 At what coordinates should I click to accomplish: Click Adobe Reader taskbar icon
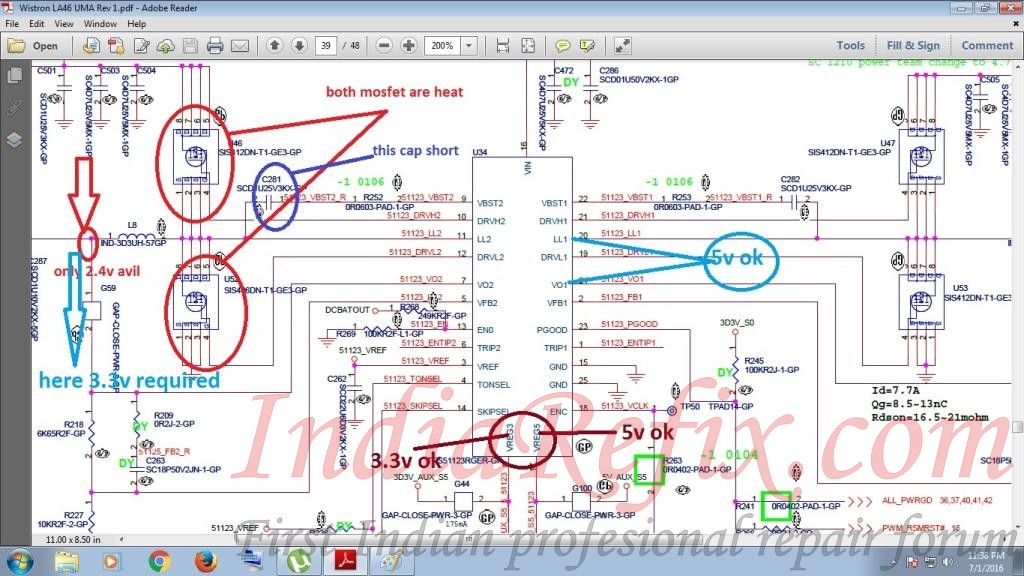click(x=345, y=561)
